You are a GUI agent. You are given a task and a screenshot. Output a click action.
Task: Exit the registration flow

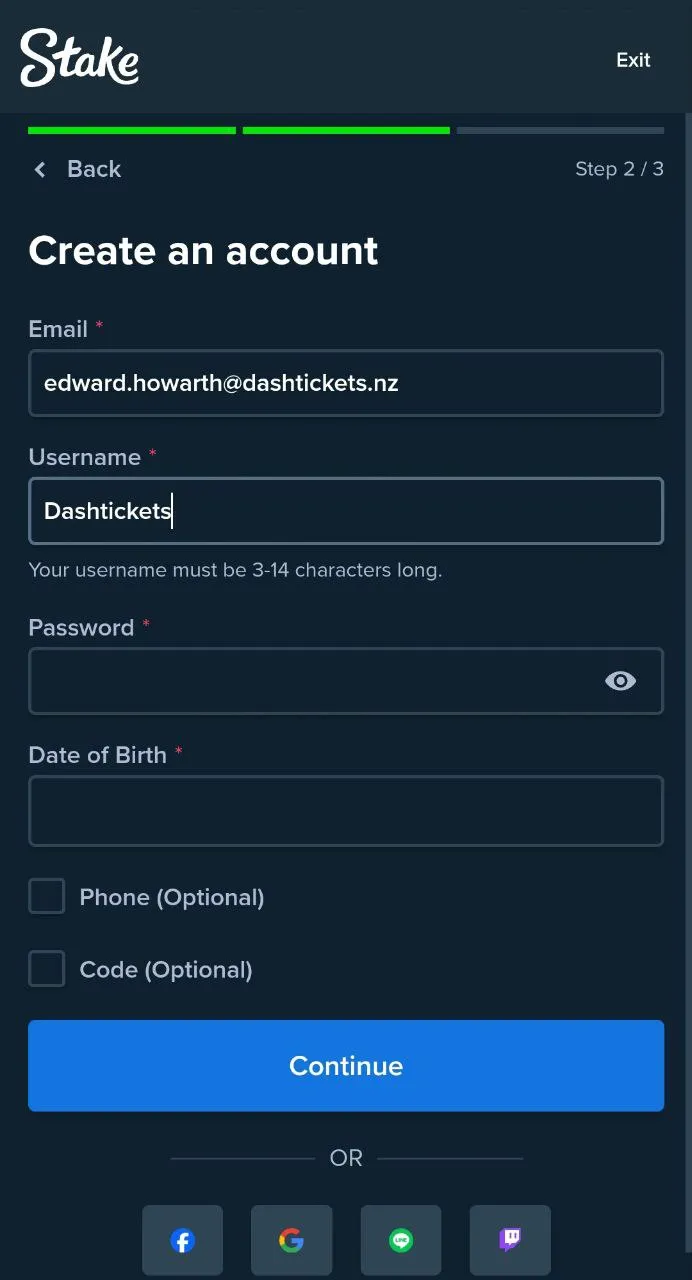pos(633,60)
